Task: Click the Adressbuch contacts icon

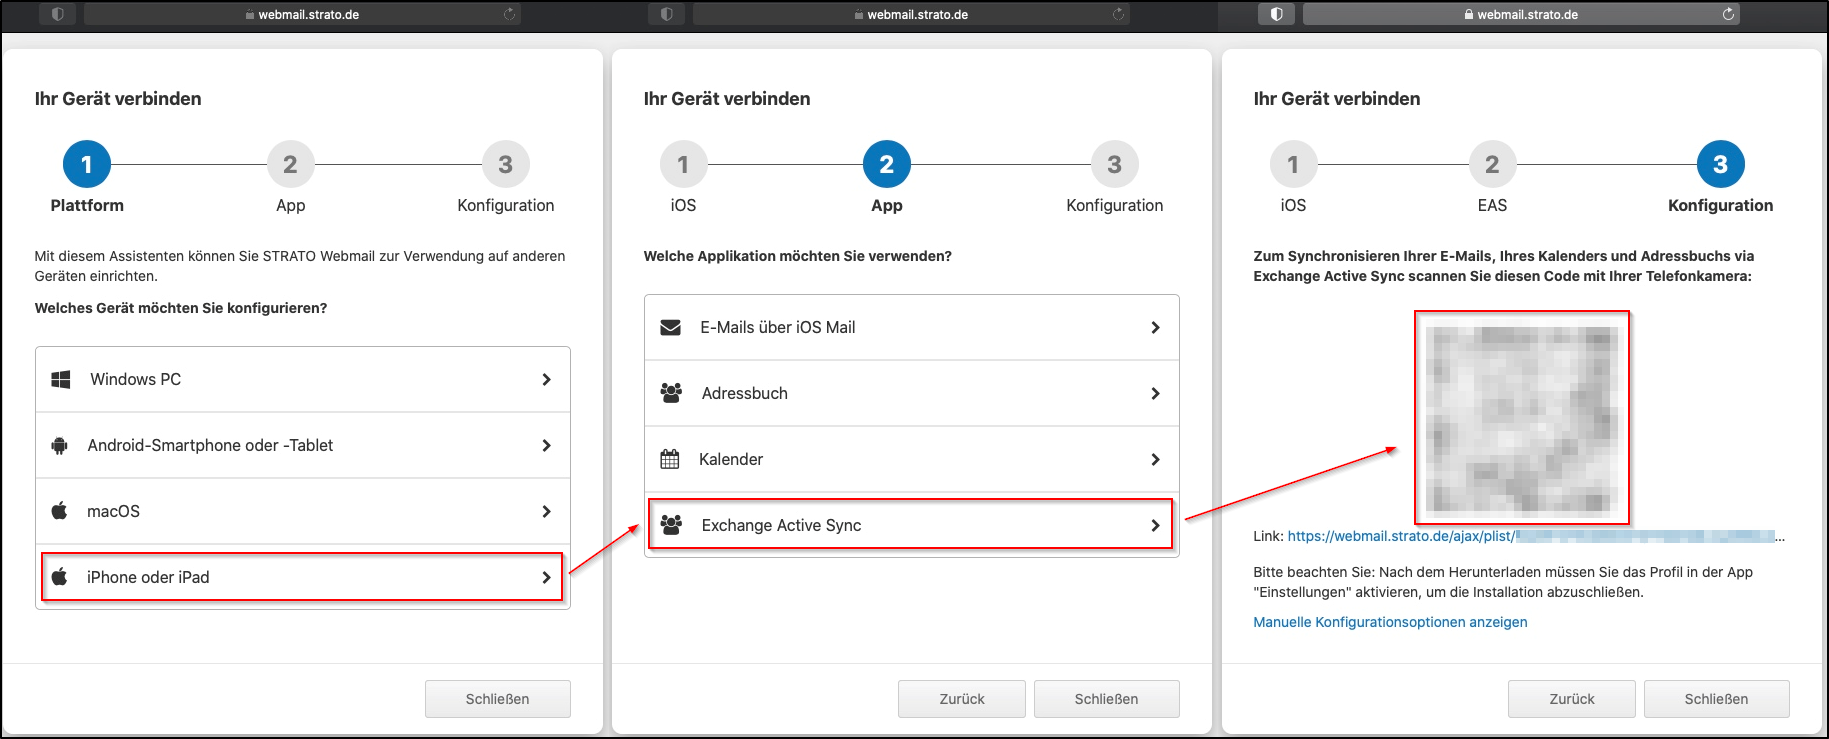Action: 671,393
